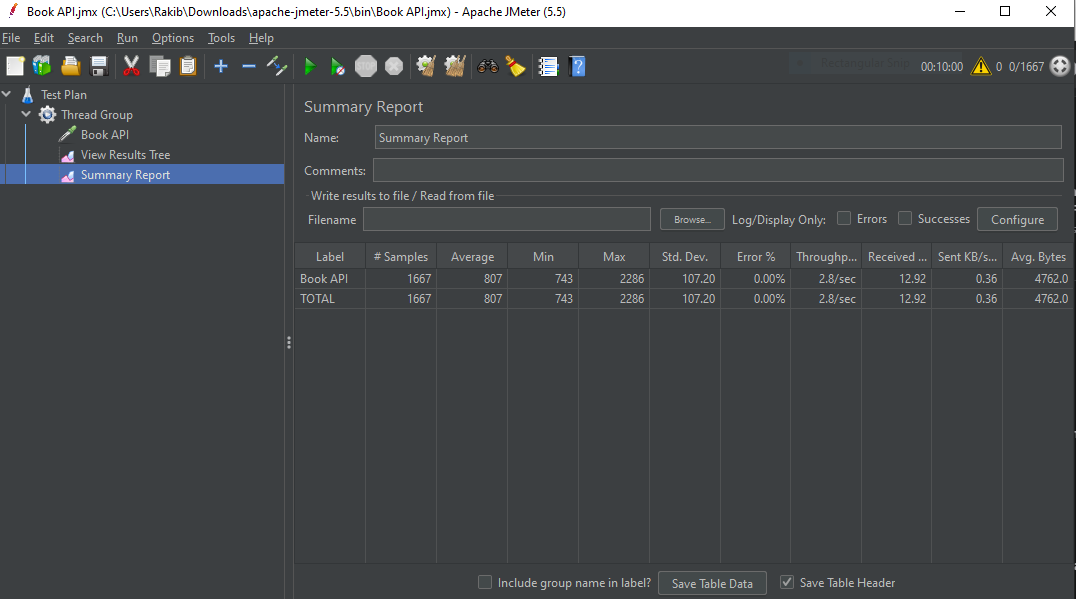
Task: Toggle Include group name in label
Action: (484, 583)
